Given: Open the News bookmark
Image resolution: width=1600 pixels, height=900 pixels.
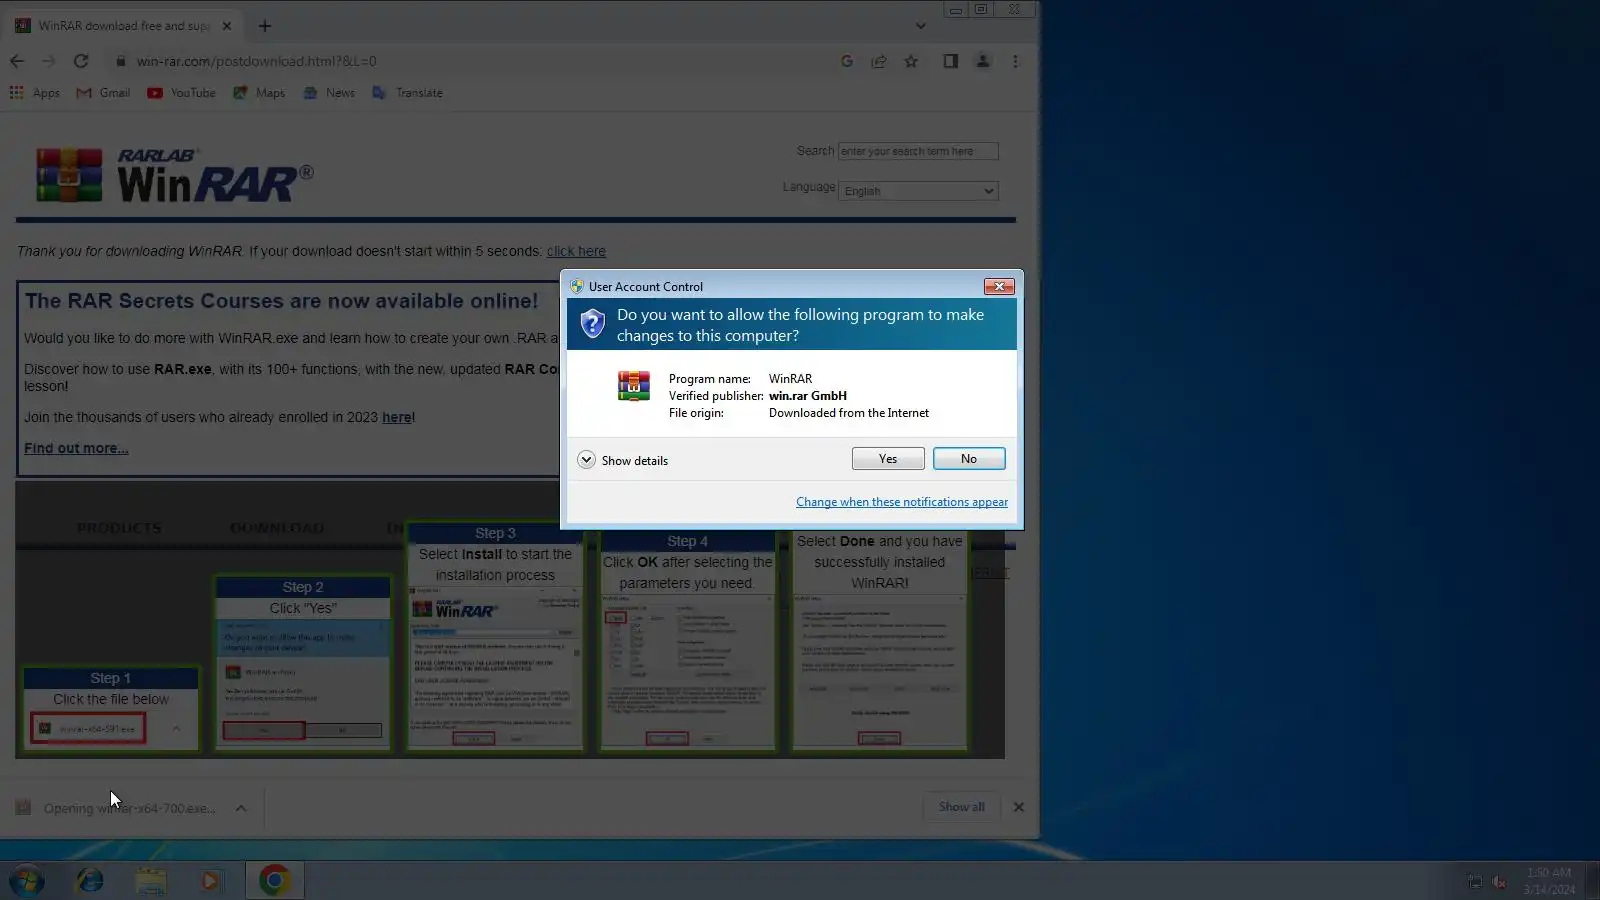Looking at the screenshot, I should click(329, 93).
